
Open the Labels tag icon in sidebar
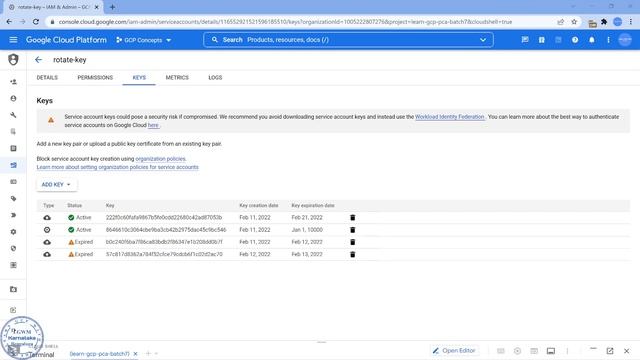point(13,198)
